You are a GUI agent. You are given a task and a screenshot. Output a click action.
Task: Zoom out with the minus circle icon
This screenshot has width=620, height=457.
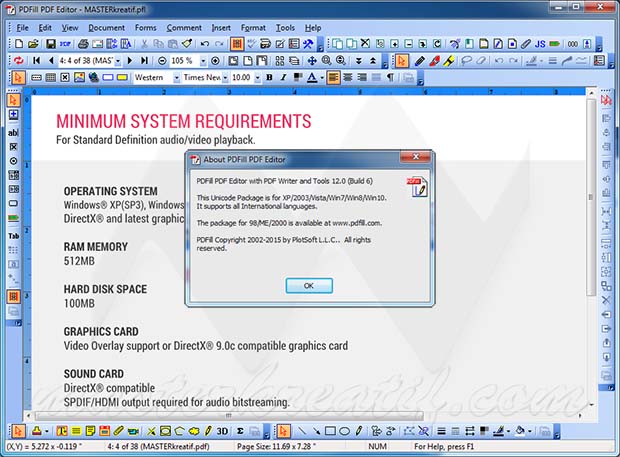(x=162, y=60)
